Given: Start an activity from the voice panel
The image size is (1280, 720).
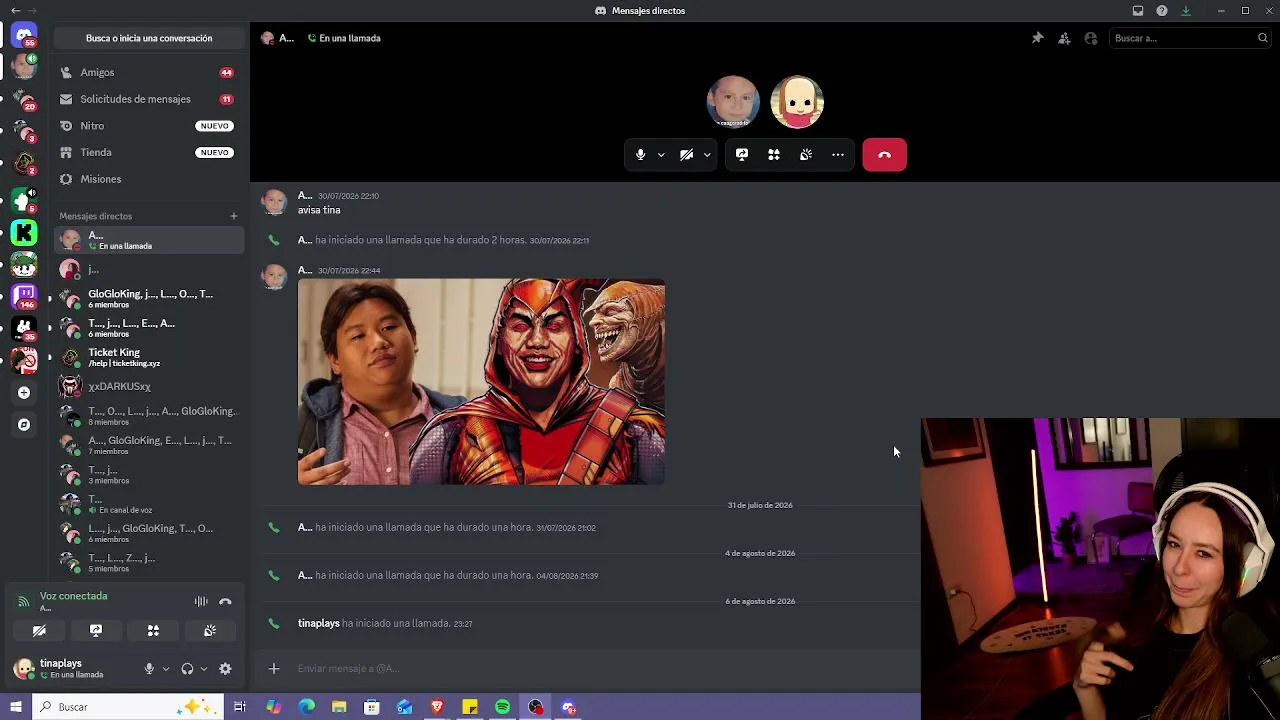Looking at the screenshot, I should [x=153, y=631].
